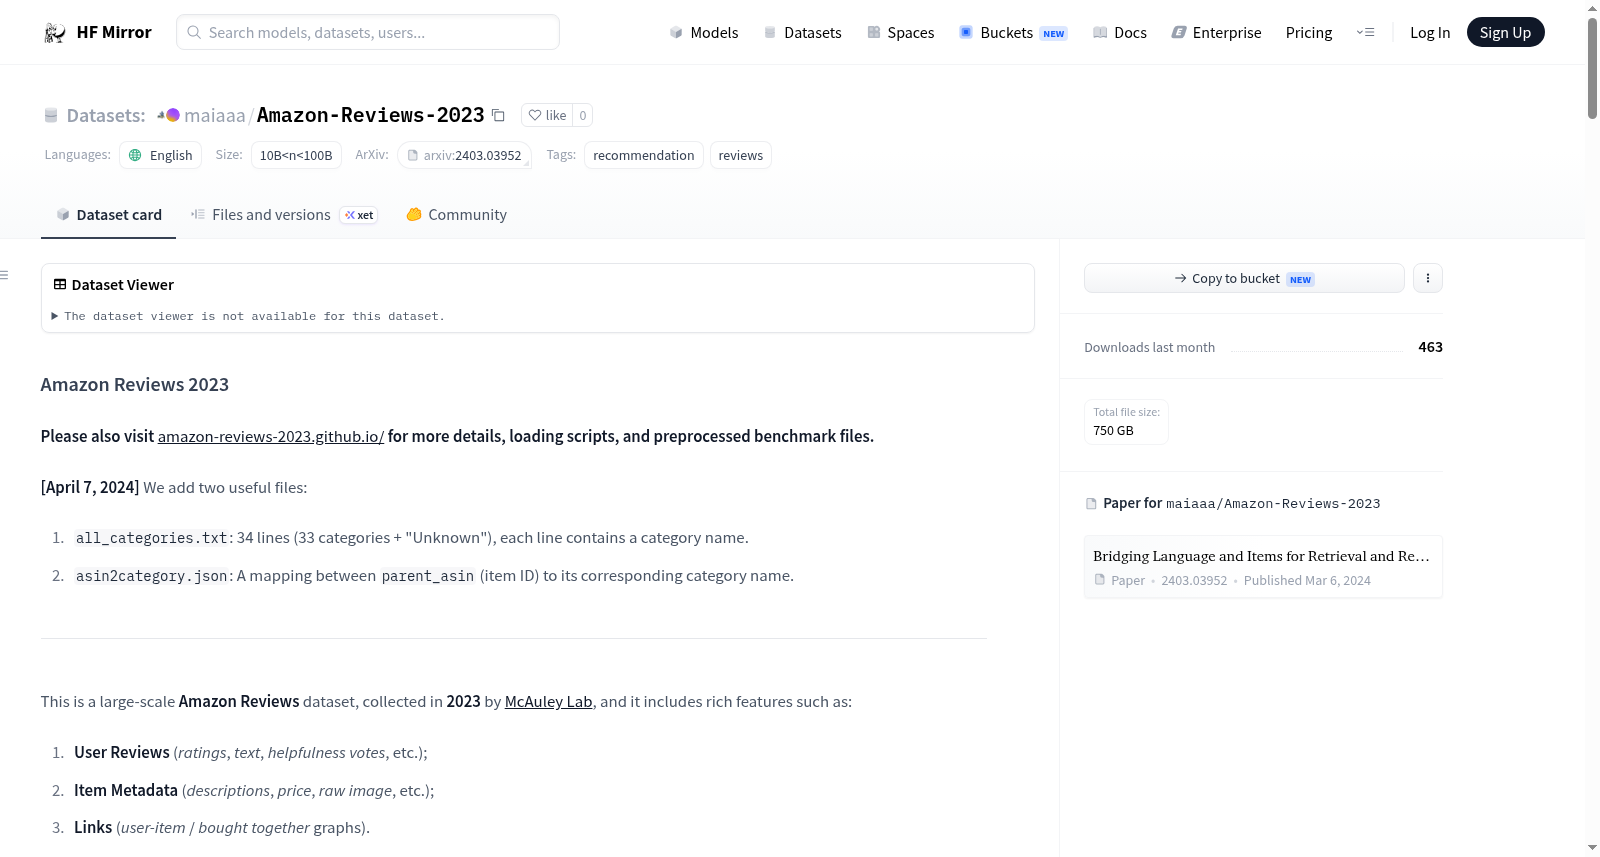This screenshot has width=1600, height=857.
Task: Select the reviews tag
Action: 741,155
